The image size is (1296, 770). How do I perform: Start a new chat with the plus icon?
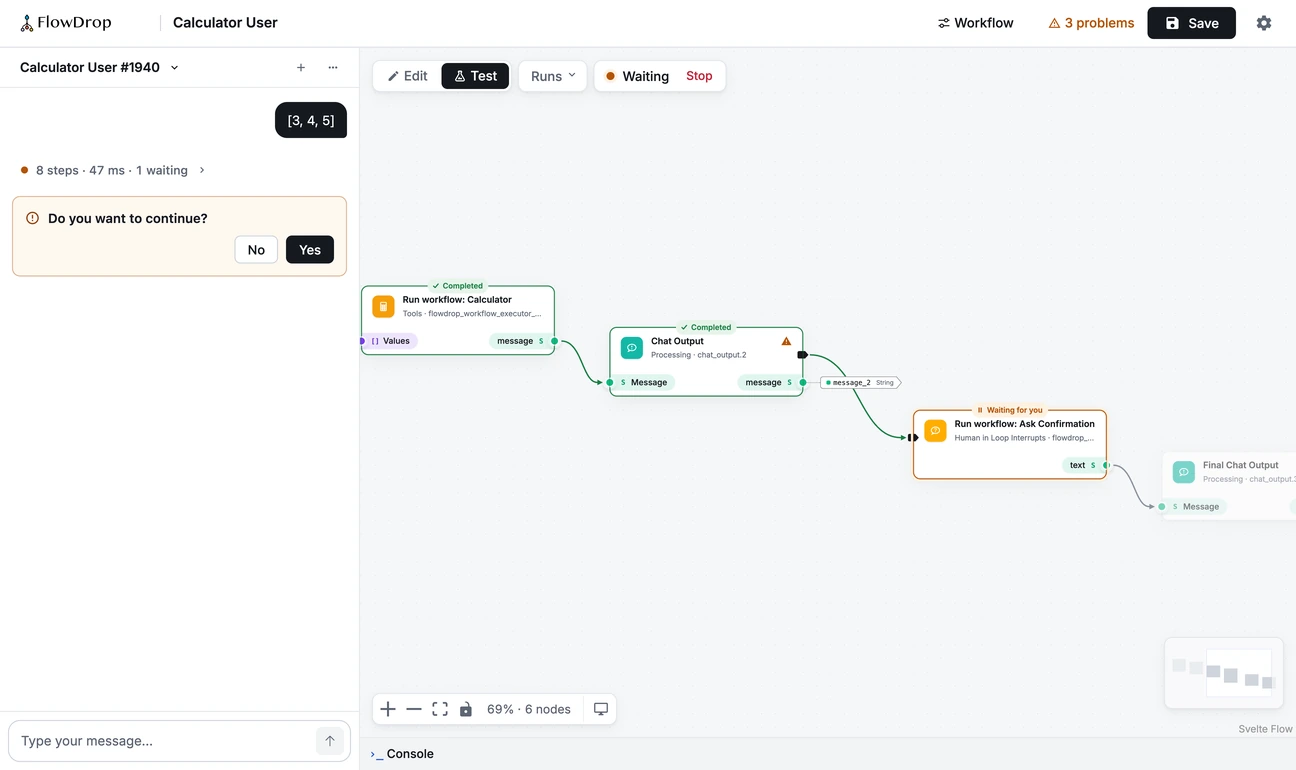[301, 68]
